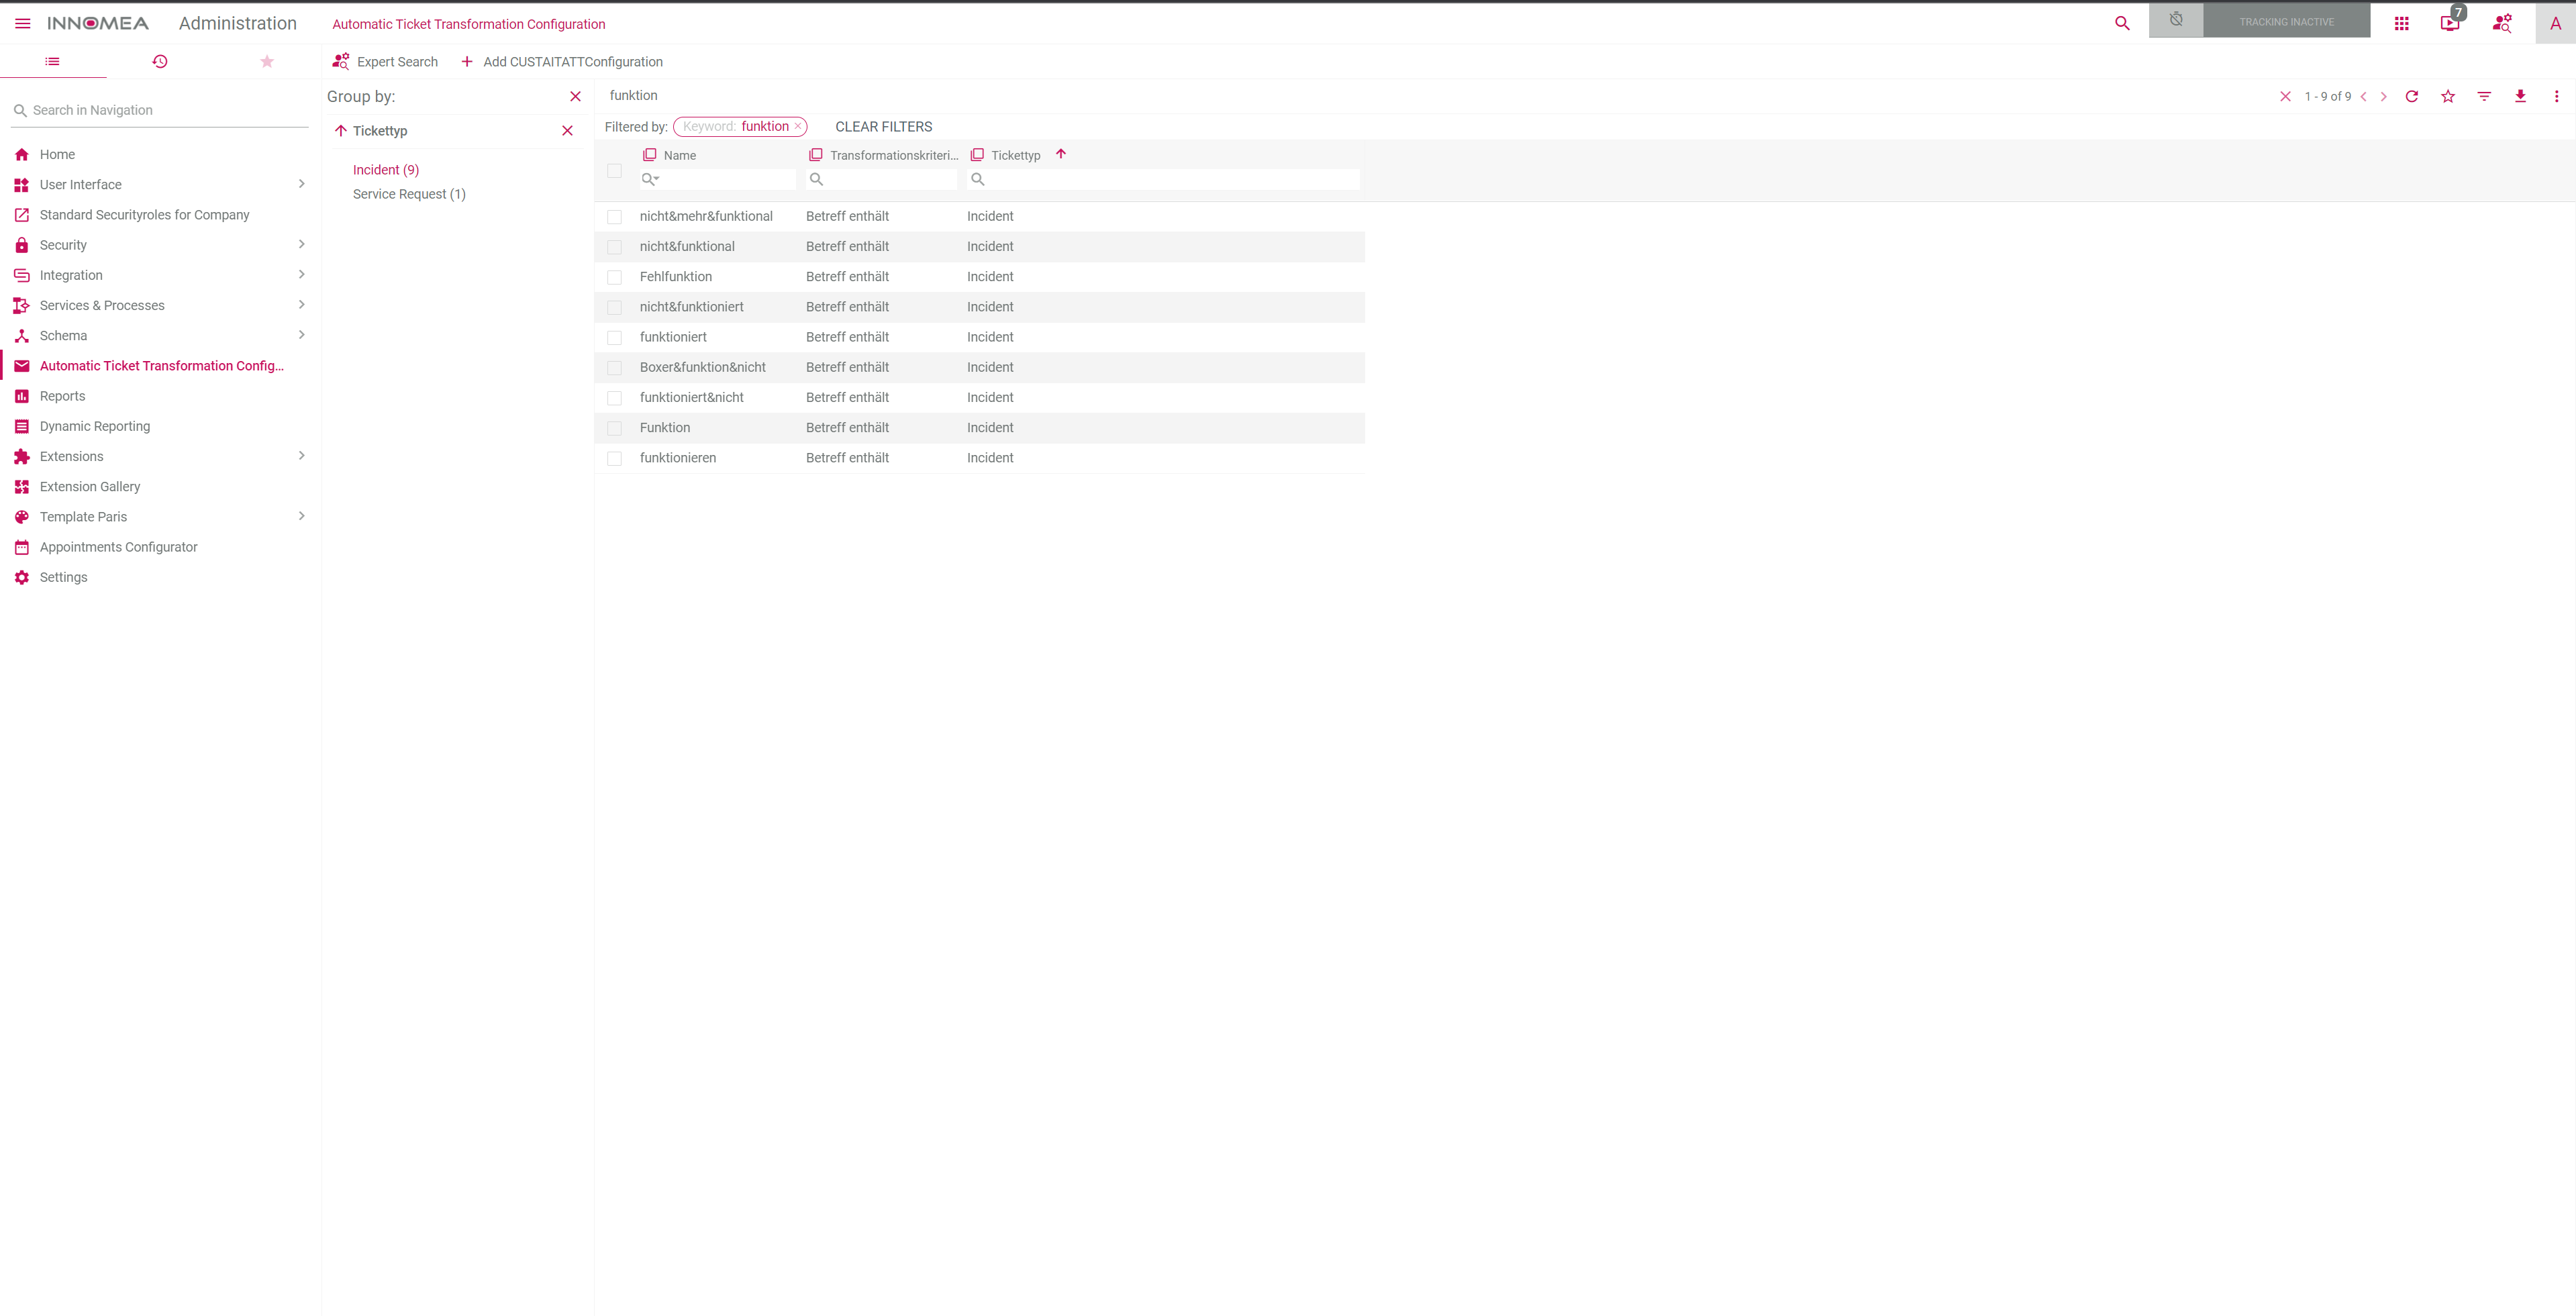The width and height of the screenshot is (2576, 1316).
Task: Open the filter icon above the table
Action: click(x=2484, y=96)
